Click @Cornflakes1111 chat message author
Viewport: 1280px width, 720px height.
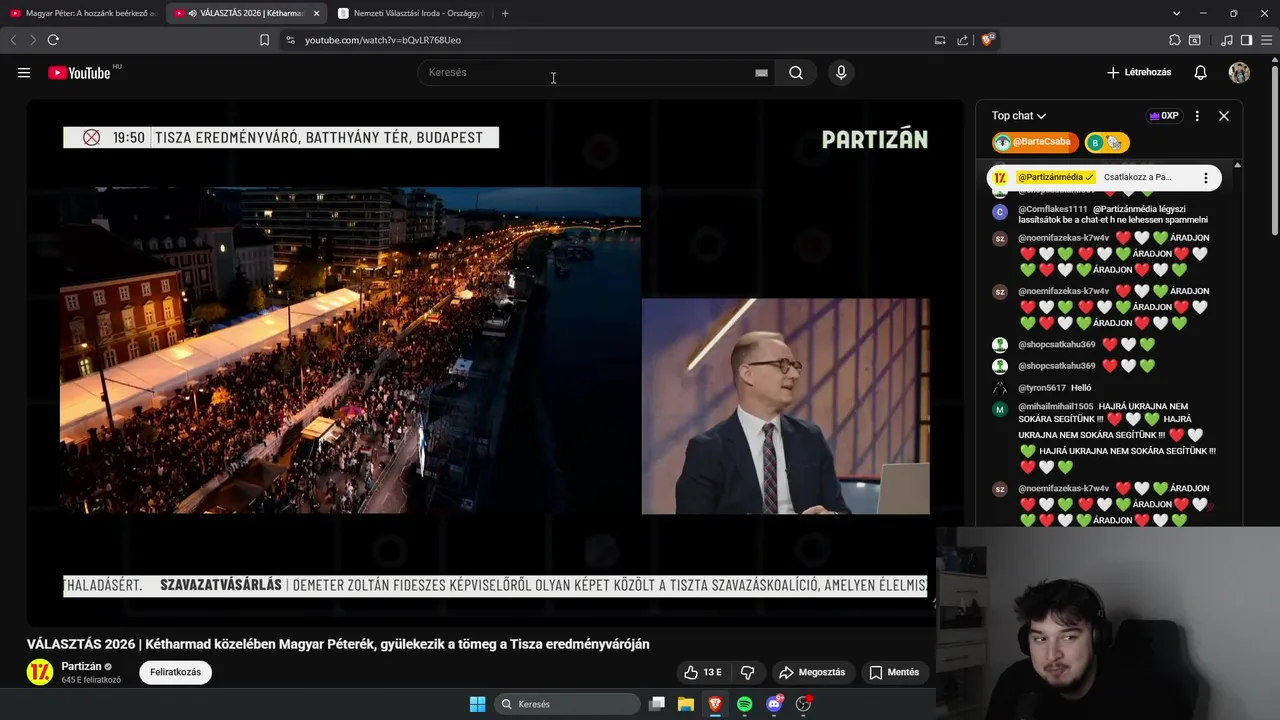[1053, 209]
